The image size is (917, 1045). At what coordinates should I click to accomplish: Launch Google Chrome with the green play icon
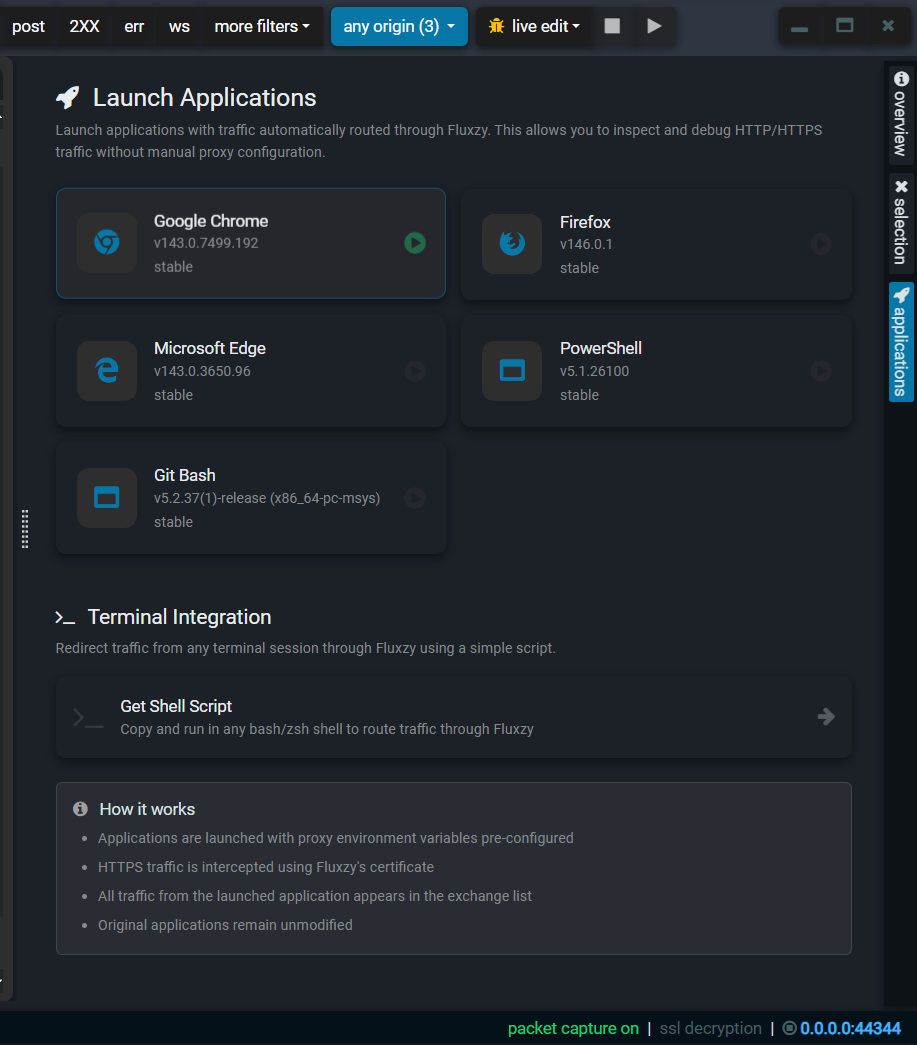(x=415, y=243)
